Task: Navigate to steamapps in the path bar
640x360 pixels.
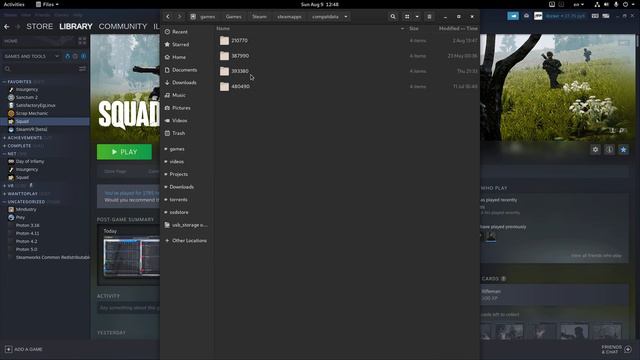Action: click(x=289, y=17)
